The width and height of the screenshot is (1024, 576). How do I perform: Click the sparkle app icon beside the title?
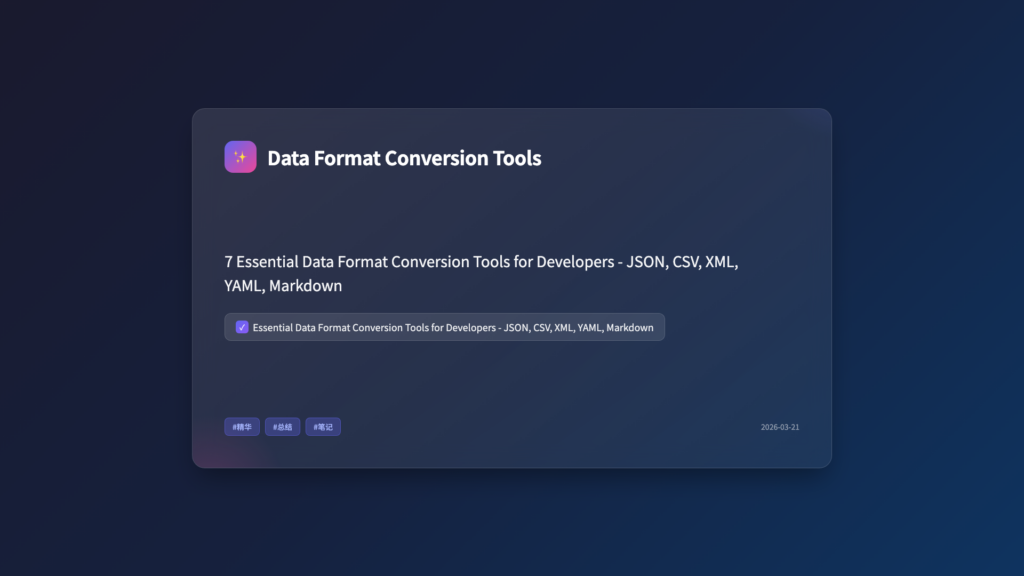click(x=240, y=157)
